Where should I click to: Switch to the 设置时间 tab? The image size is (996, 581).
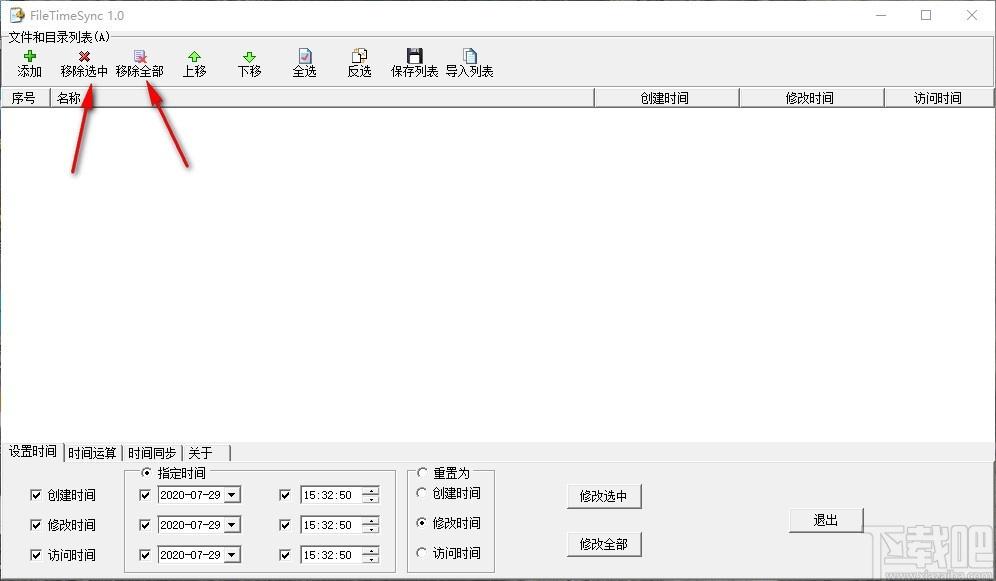[32, 451]
